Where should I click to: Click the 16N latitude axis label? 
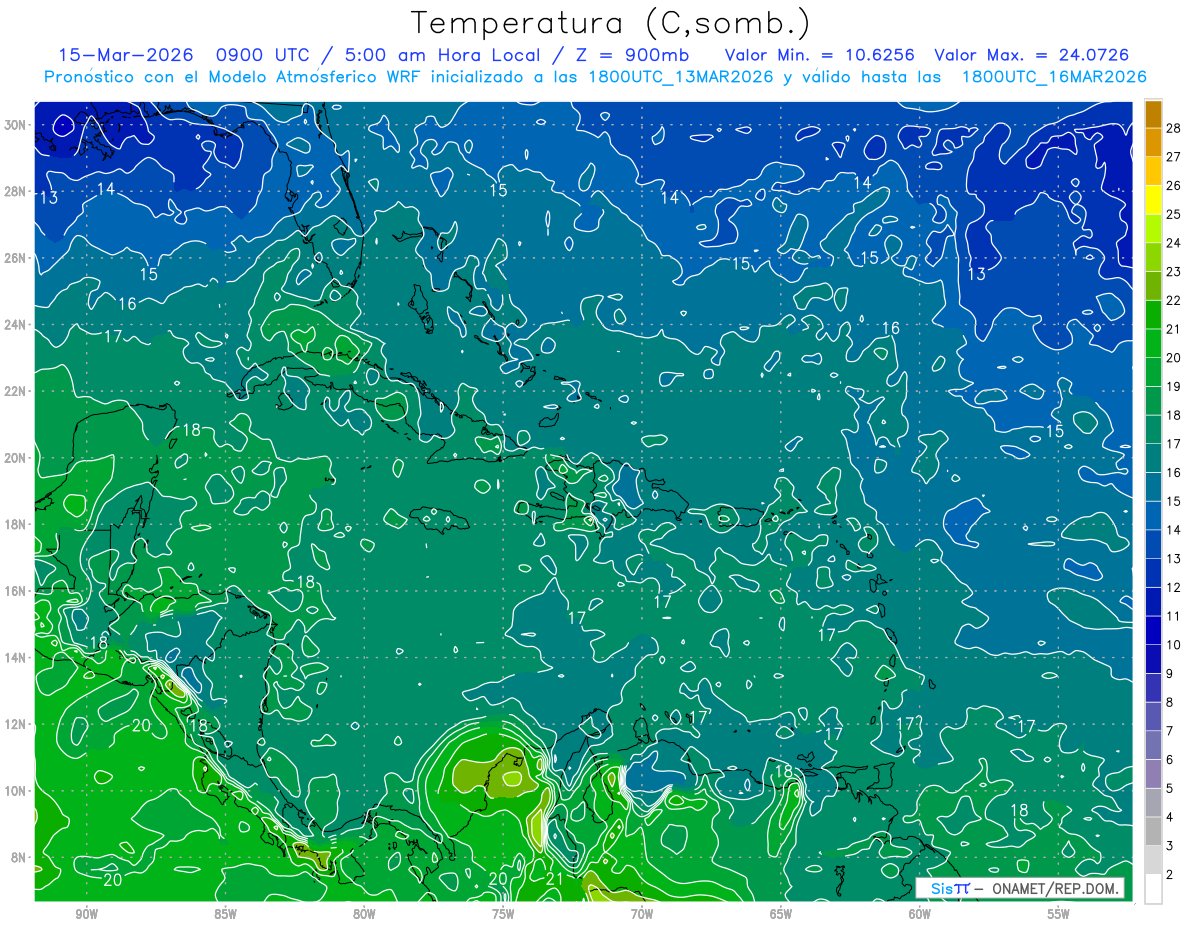click(16, 590)
